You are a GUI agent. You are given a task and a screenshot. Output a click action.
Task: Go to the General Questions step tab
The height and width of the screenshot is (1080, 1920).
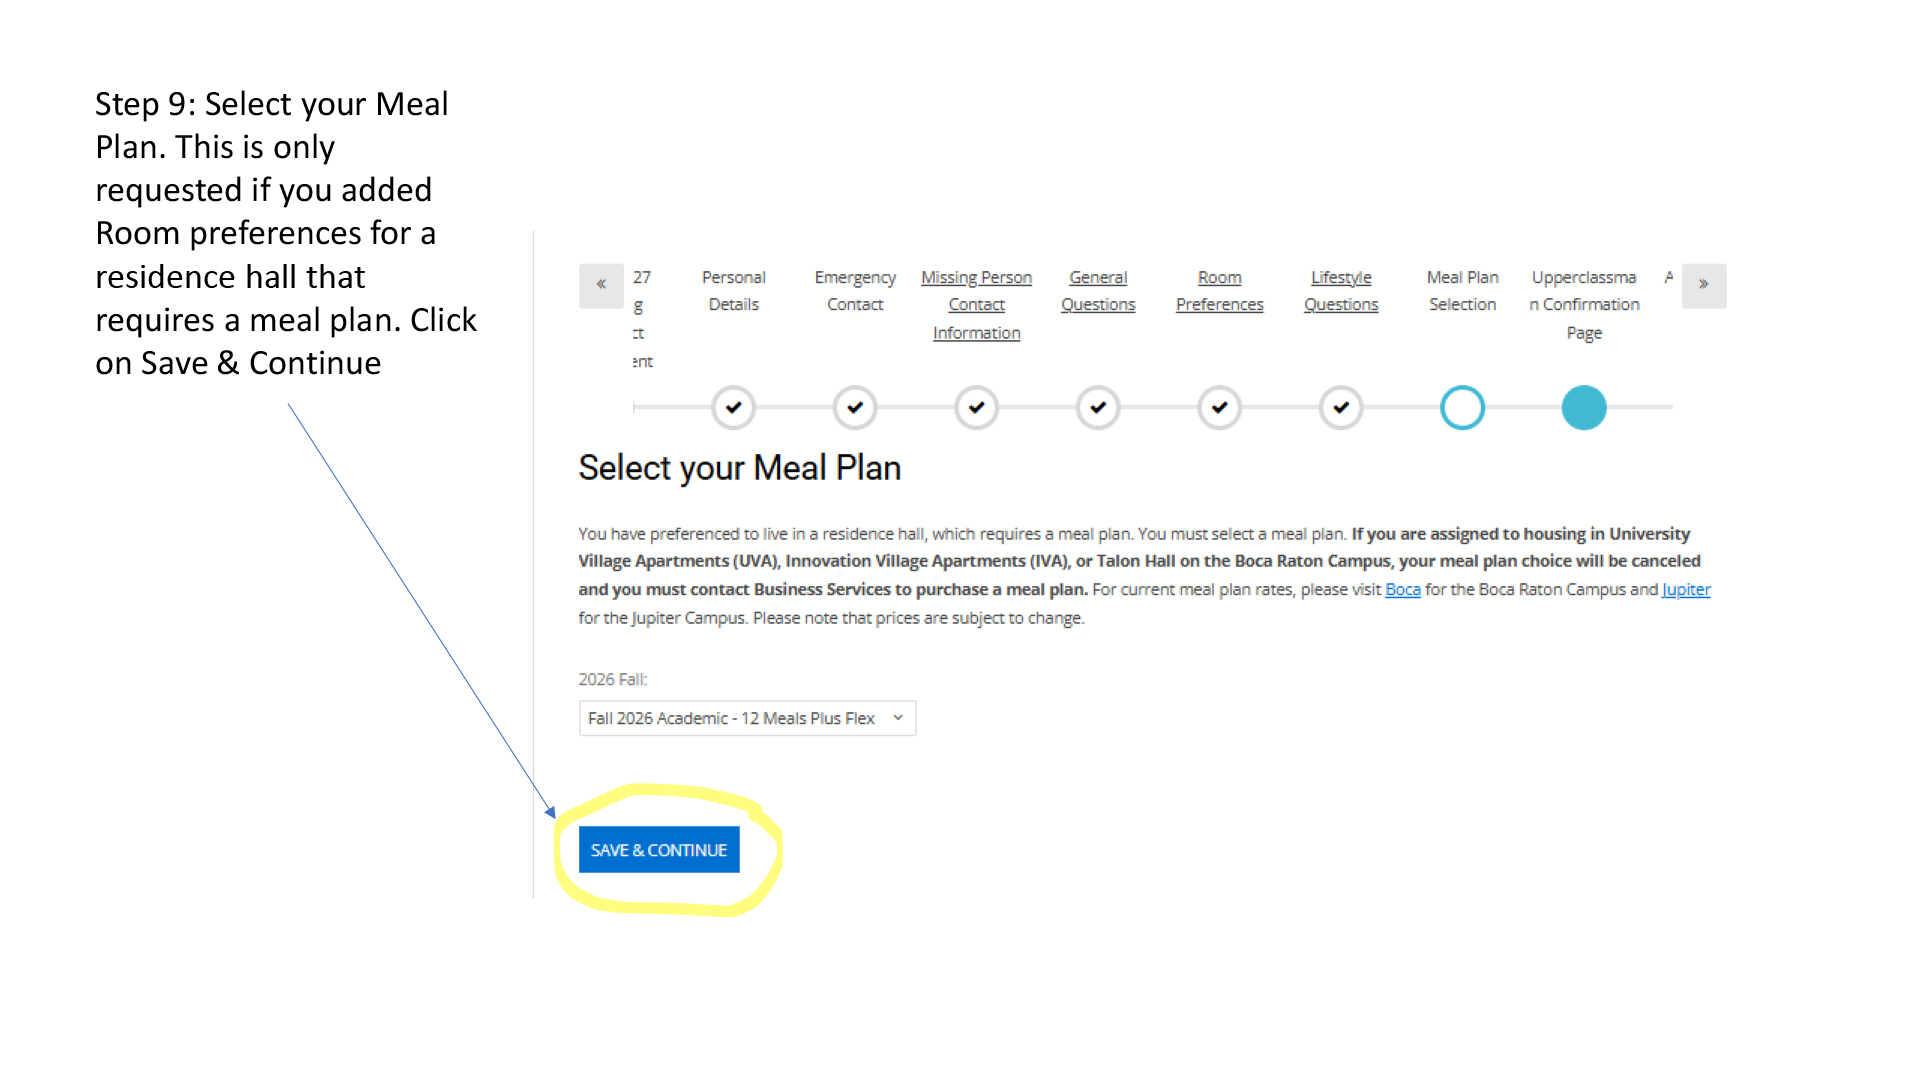coord(1098,291)
